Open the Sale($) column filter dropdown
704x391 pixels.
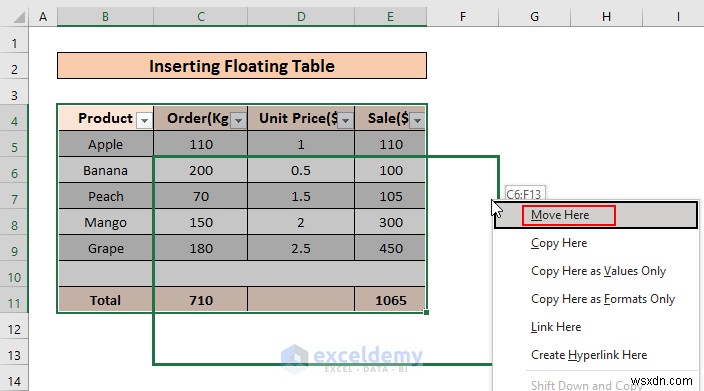coord(418,121)
